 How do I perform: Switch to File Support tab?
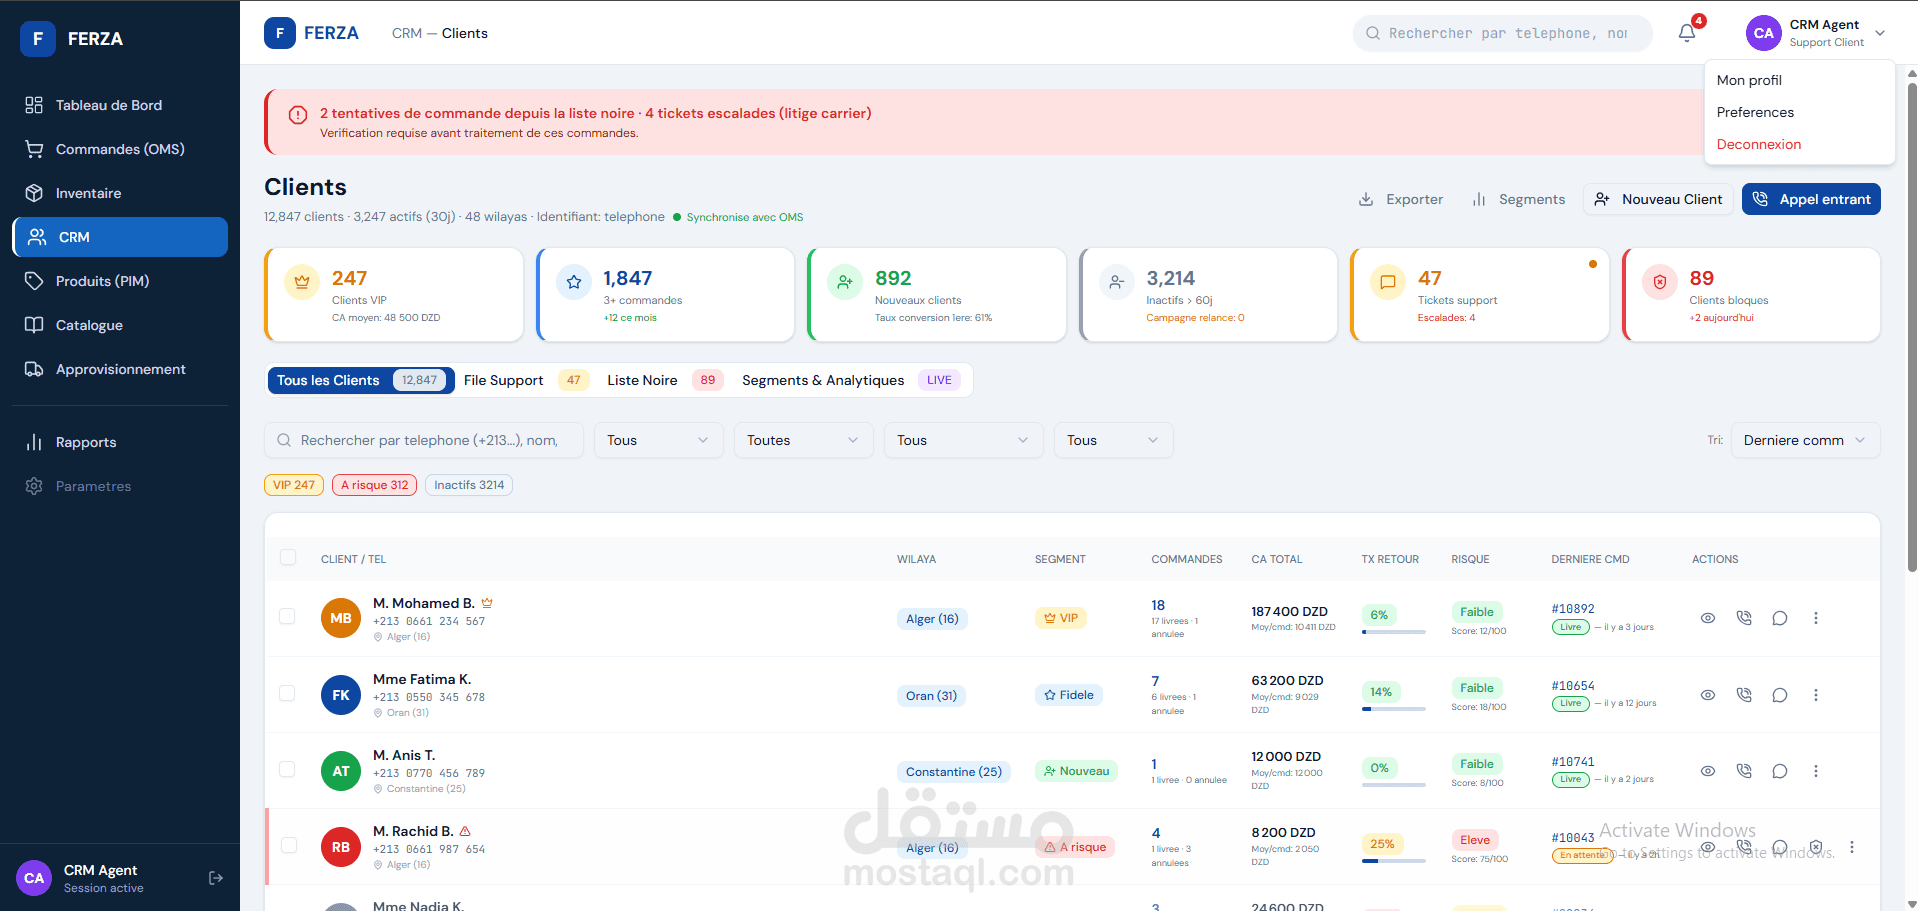click(525, 380)
